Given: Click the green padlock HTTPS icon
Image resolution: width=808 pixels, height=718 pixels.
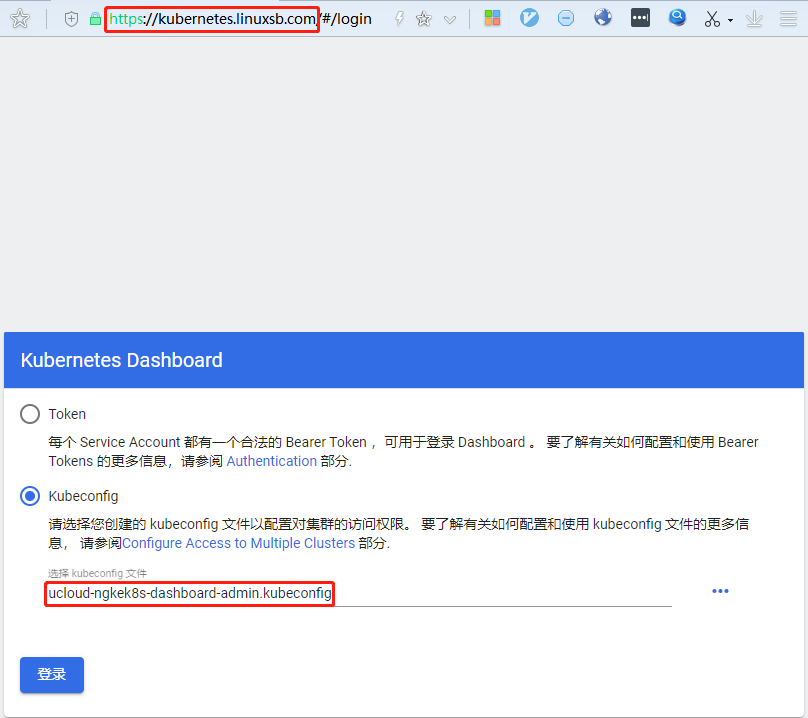Looking at the screenshot, I should pos(95,19).
